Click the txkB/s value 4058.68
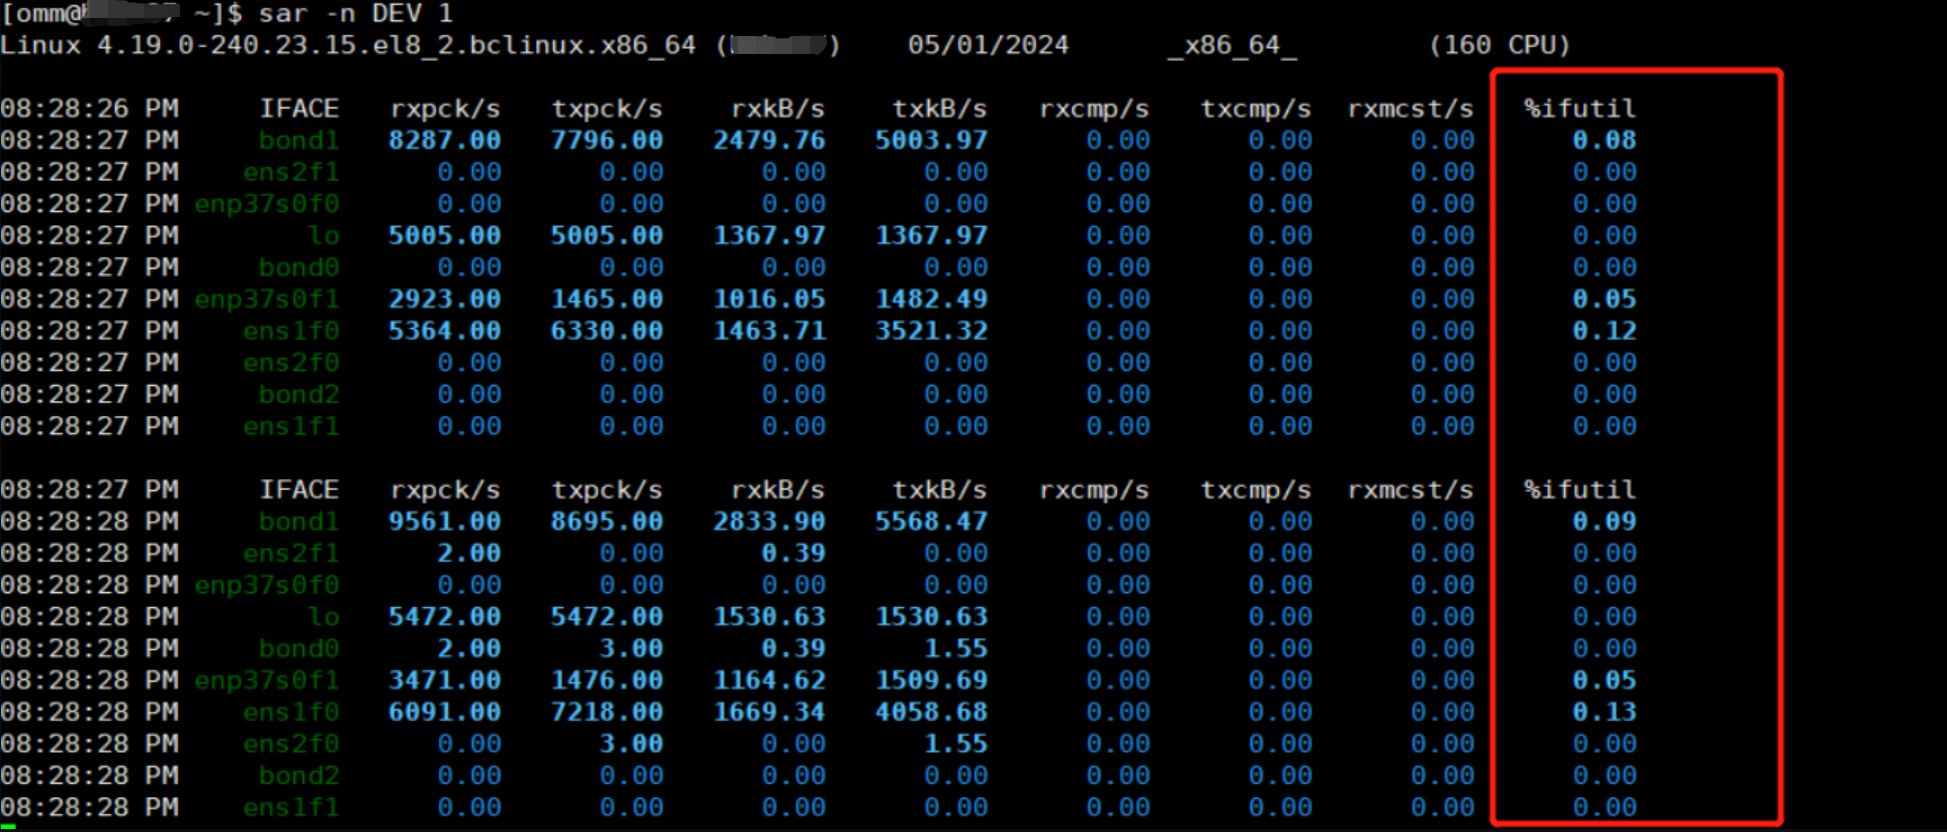 pyautogui.click(x=931, y=712)
